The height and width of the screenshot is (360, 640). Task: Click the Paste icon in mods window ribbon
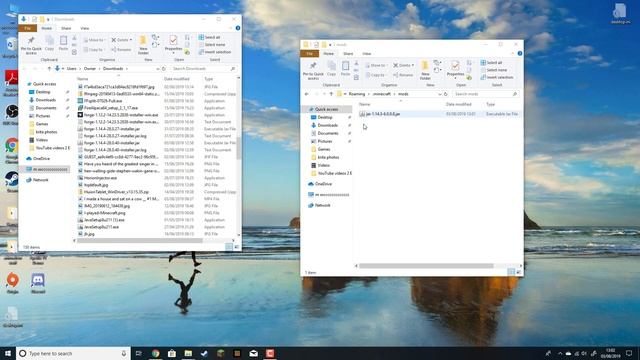pos(345,69)
